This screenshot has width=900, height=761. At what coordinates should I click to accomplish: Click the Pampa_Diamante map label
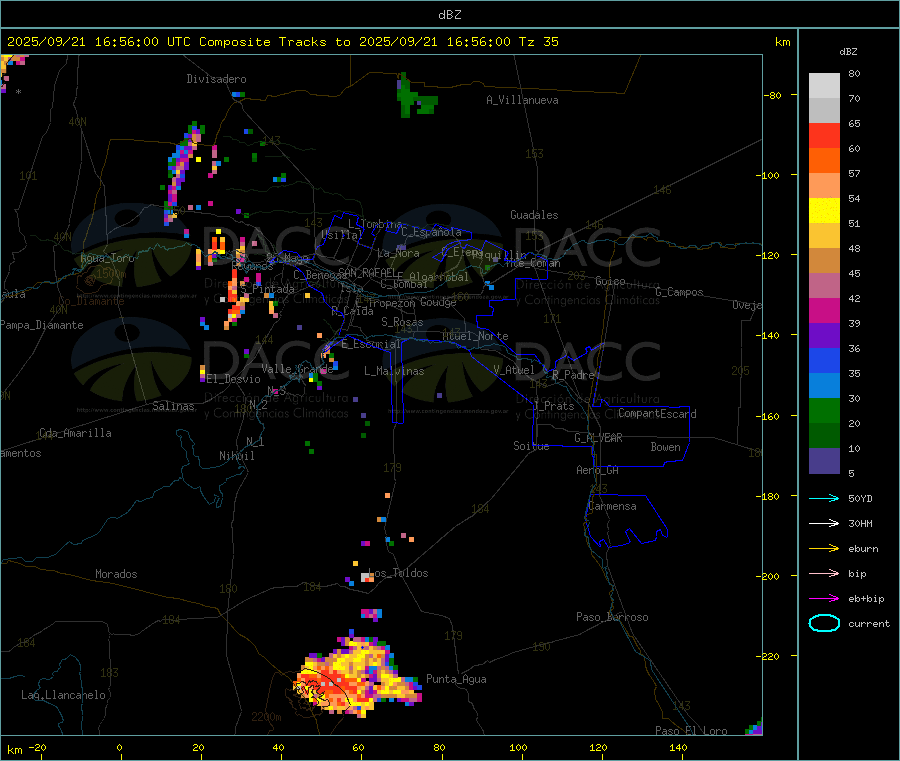pos(41,325)
